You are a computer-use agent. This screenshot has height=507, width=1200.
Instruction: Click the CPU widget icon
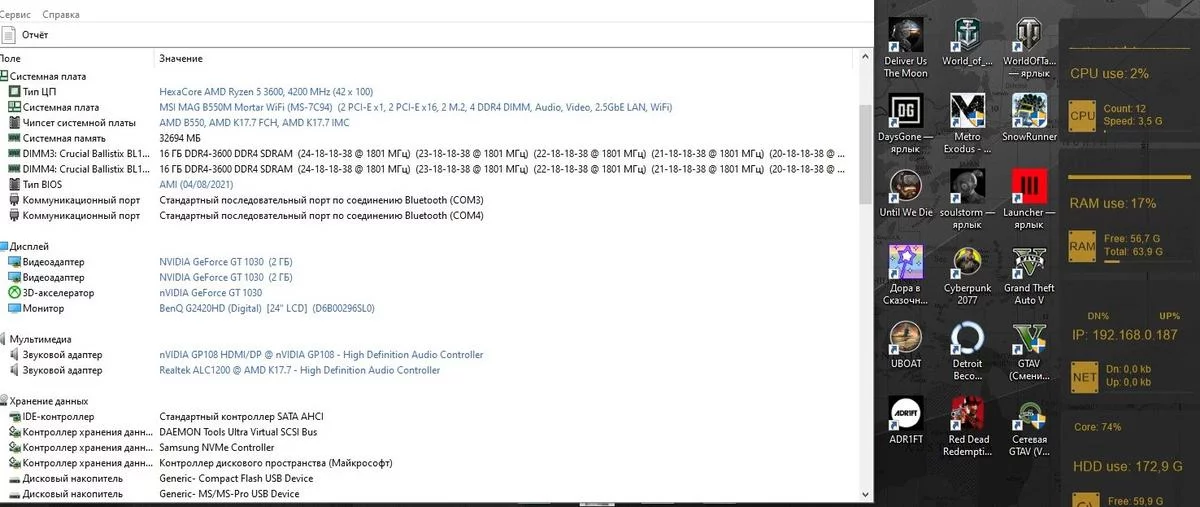tap(1082, 115)
